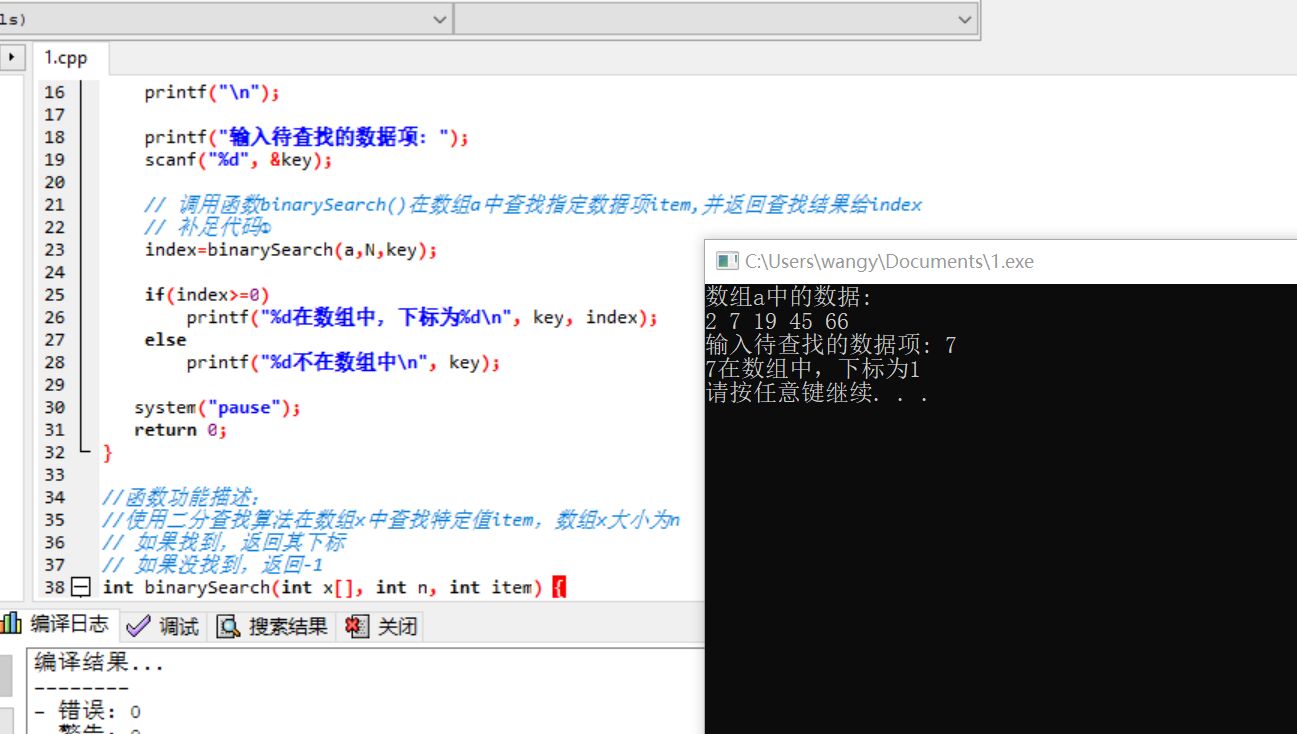Click the index=binarySearch(a,N,key); line

(291, 250)
